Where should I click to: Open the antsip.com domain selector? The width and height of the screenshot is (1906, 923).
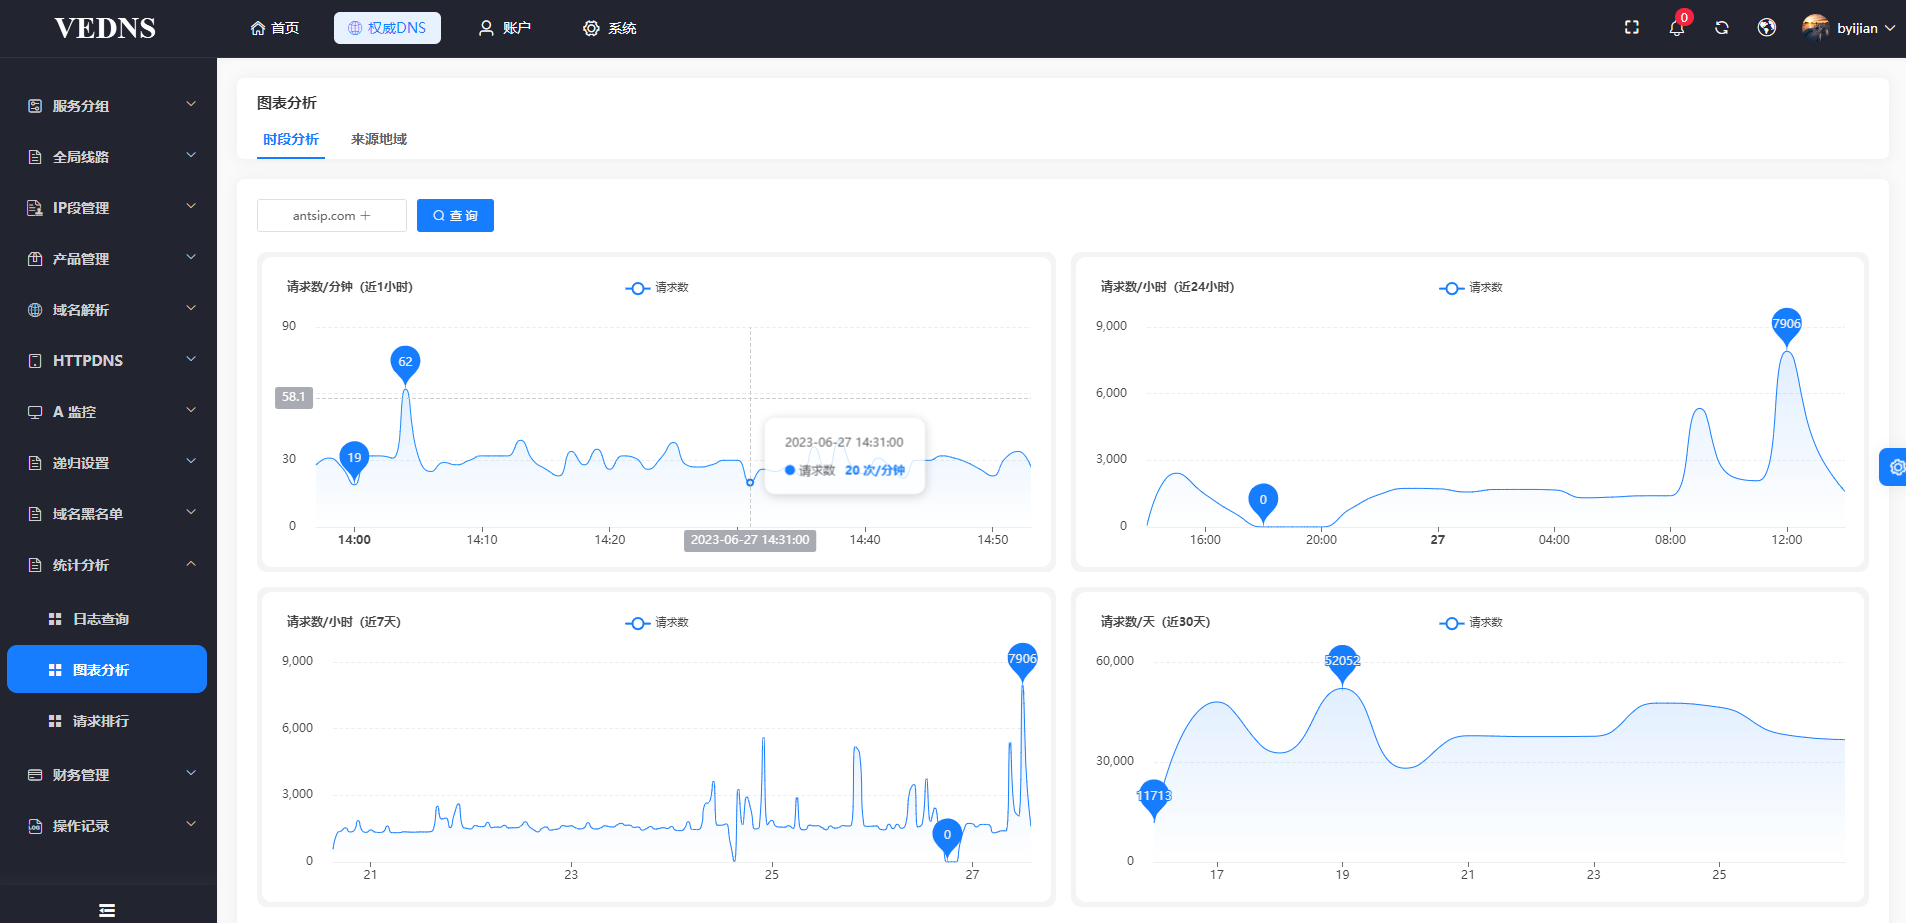[x=331, y=216]
